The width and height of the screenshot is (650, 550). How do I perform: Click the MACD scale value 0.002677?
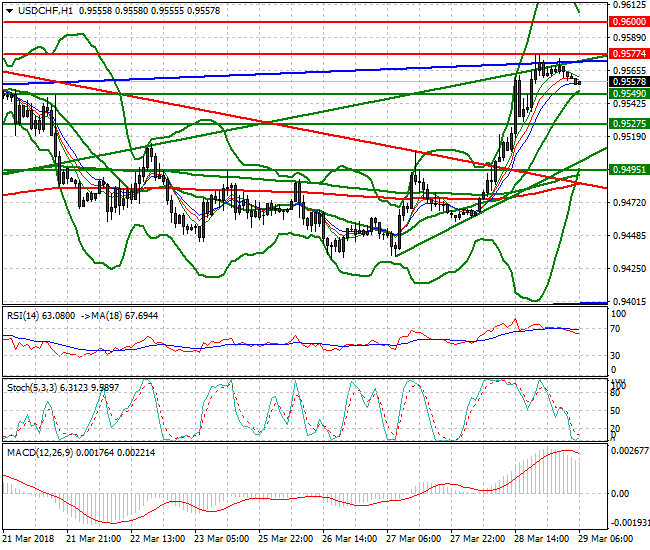630,451
